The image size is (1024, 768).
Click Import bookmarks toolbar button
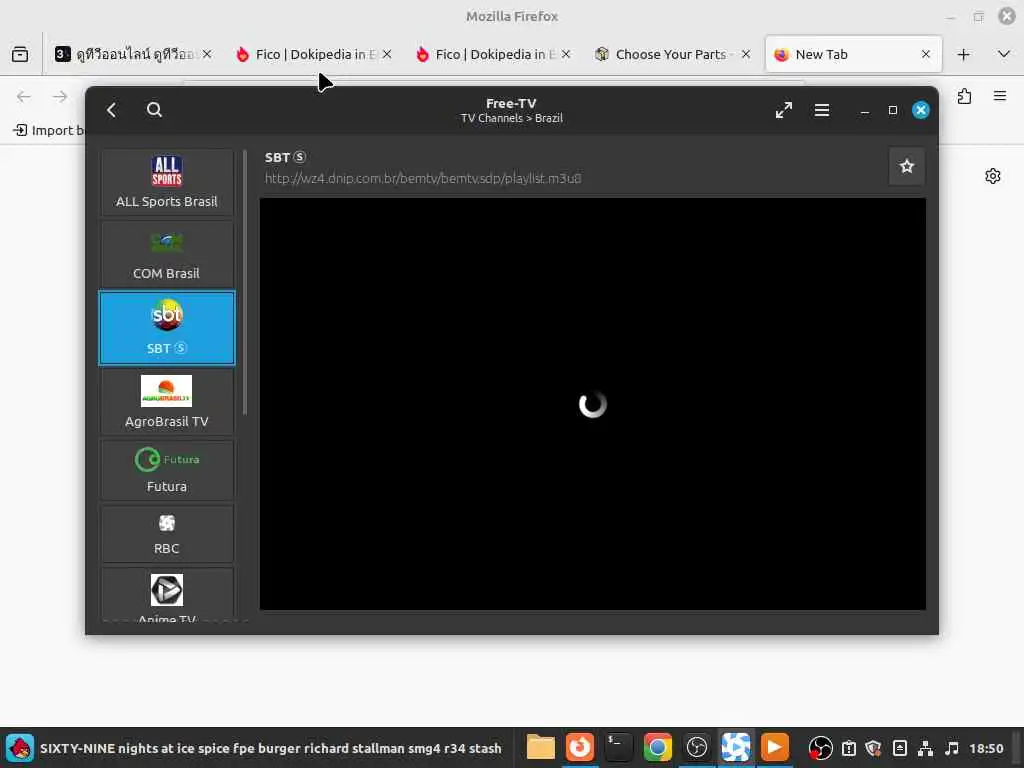(x=48, y=130)
